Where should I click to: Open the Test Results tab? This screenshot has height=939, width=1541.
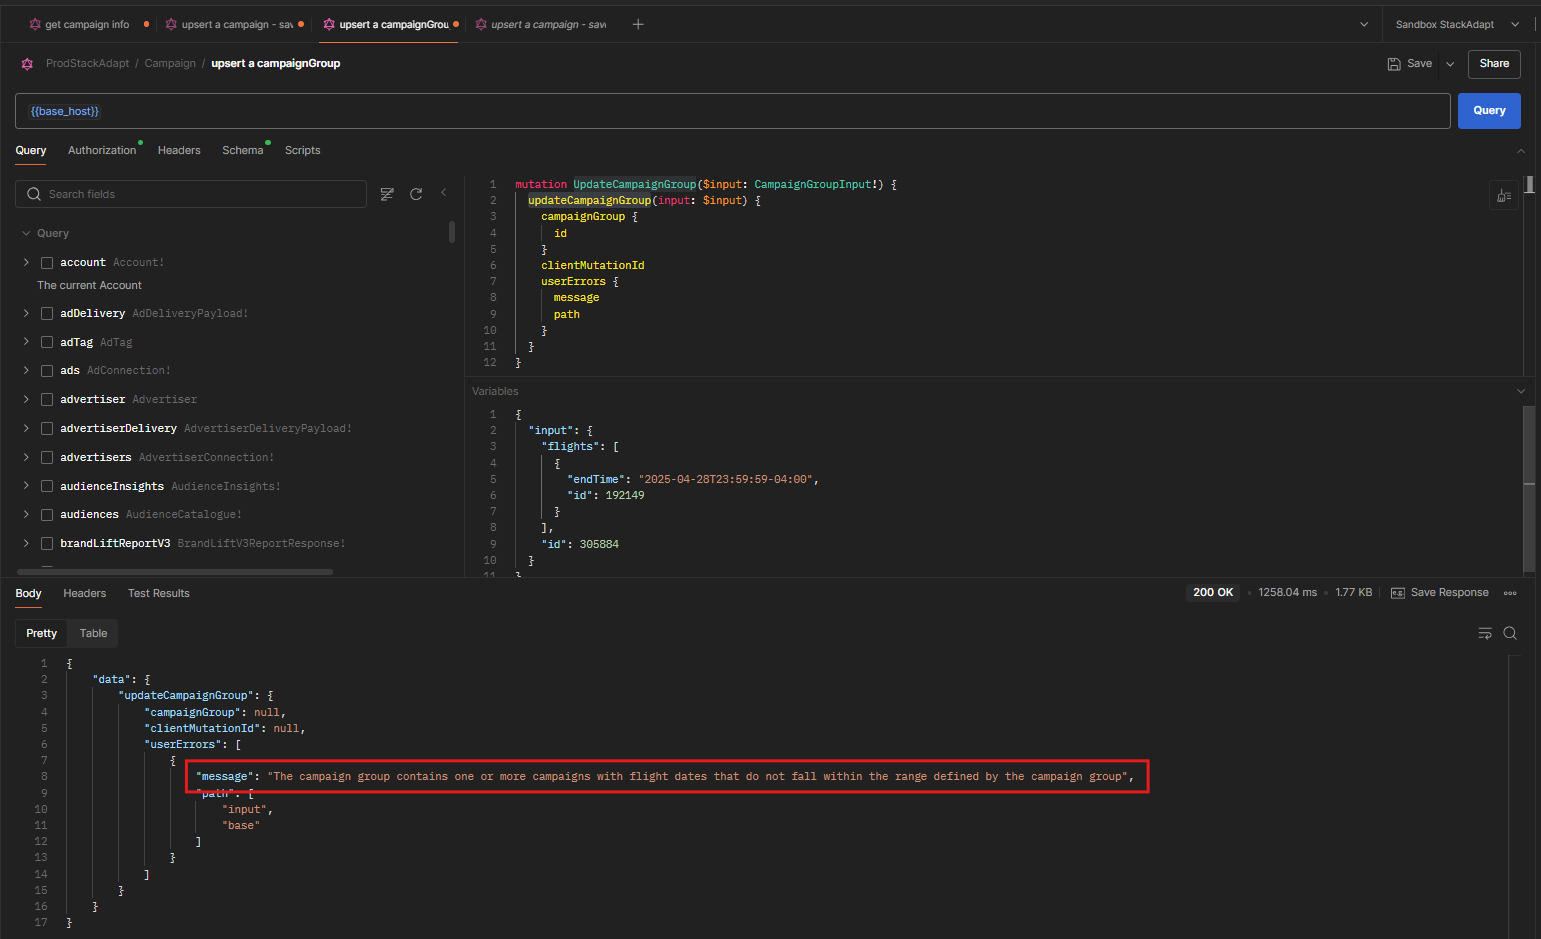tap(158, 593)
